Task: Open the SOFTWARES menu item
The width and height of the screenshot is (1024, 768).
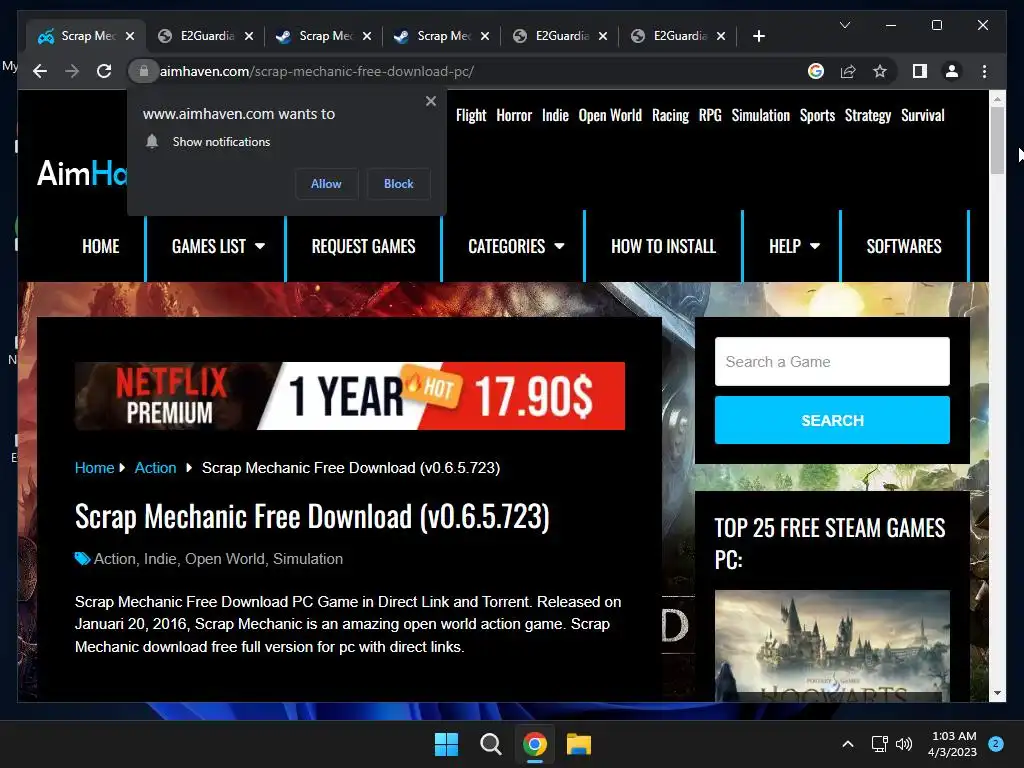Action: click(904, 246)
